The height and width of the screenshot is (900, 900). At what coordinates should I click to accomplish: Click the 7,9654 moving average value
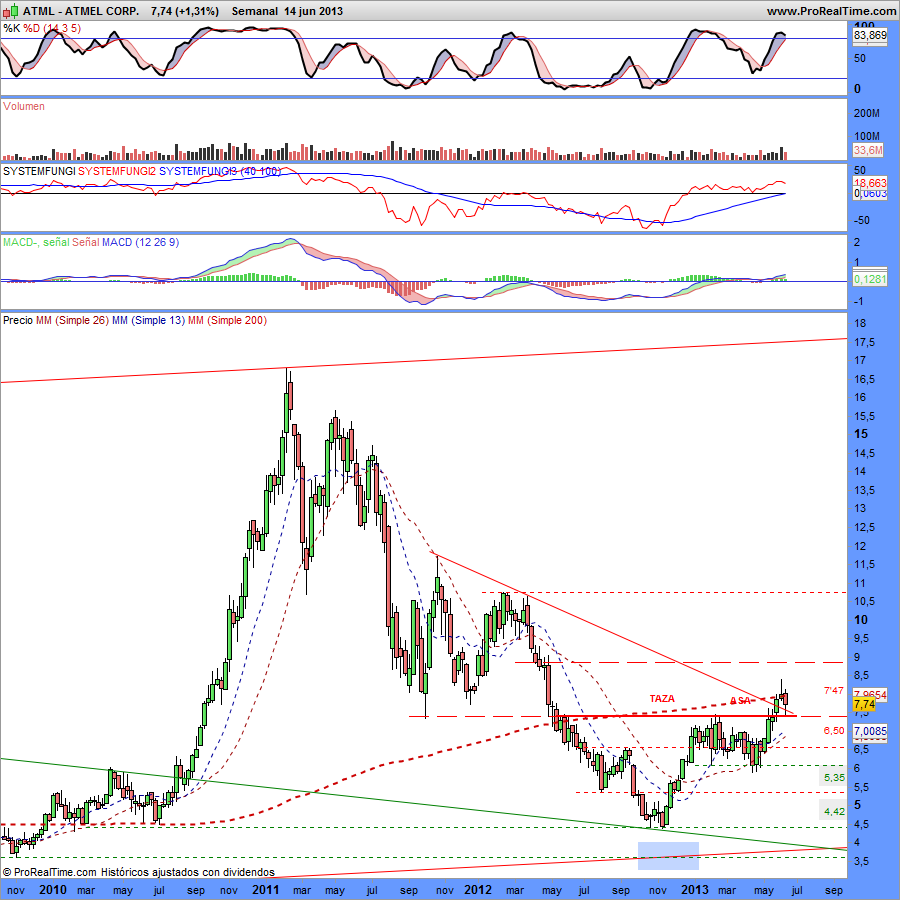pyautogui.click(x=870, y=694)
